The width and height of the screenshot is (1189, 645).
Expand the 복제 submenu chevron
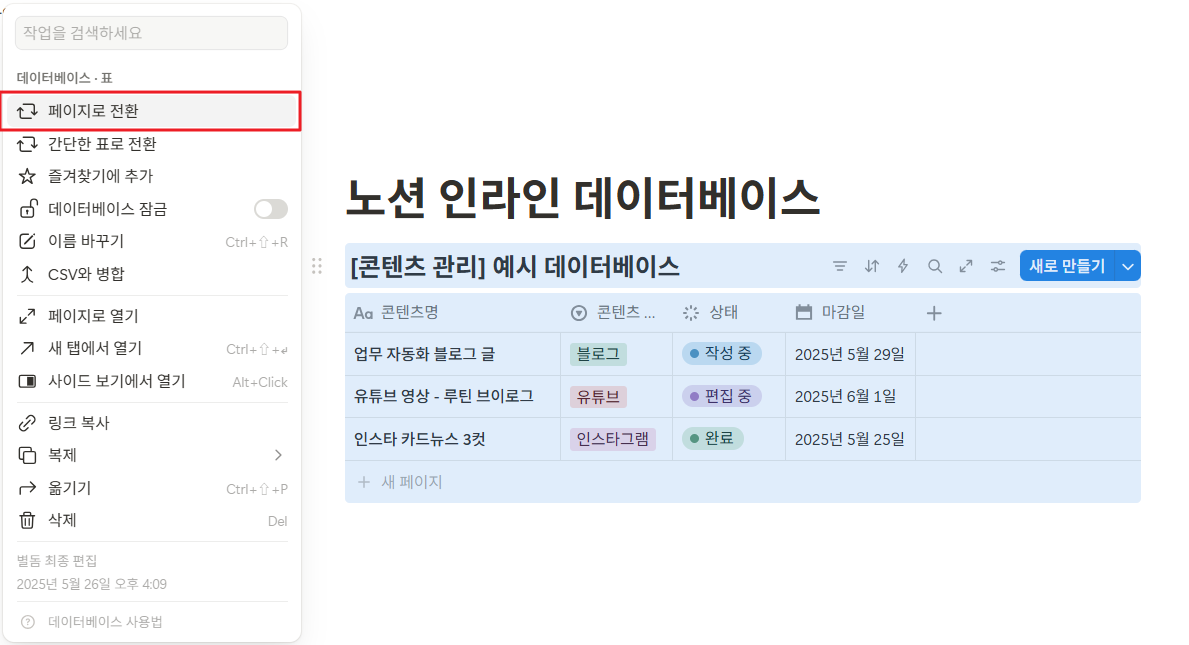point(278,454)
